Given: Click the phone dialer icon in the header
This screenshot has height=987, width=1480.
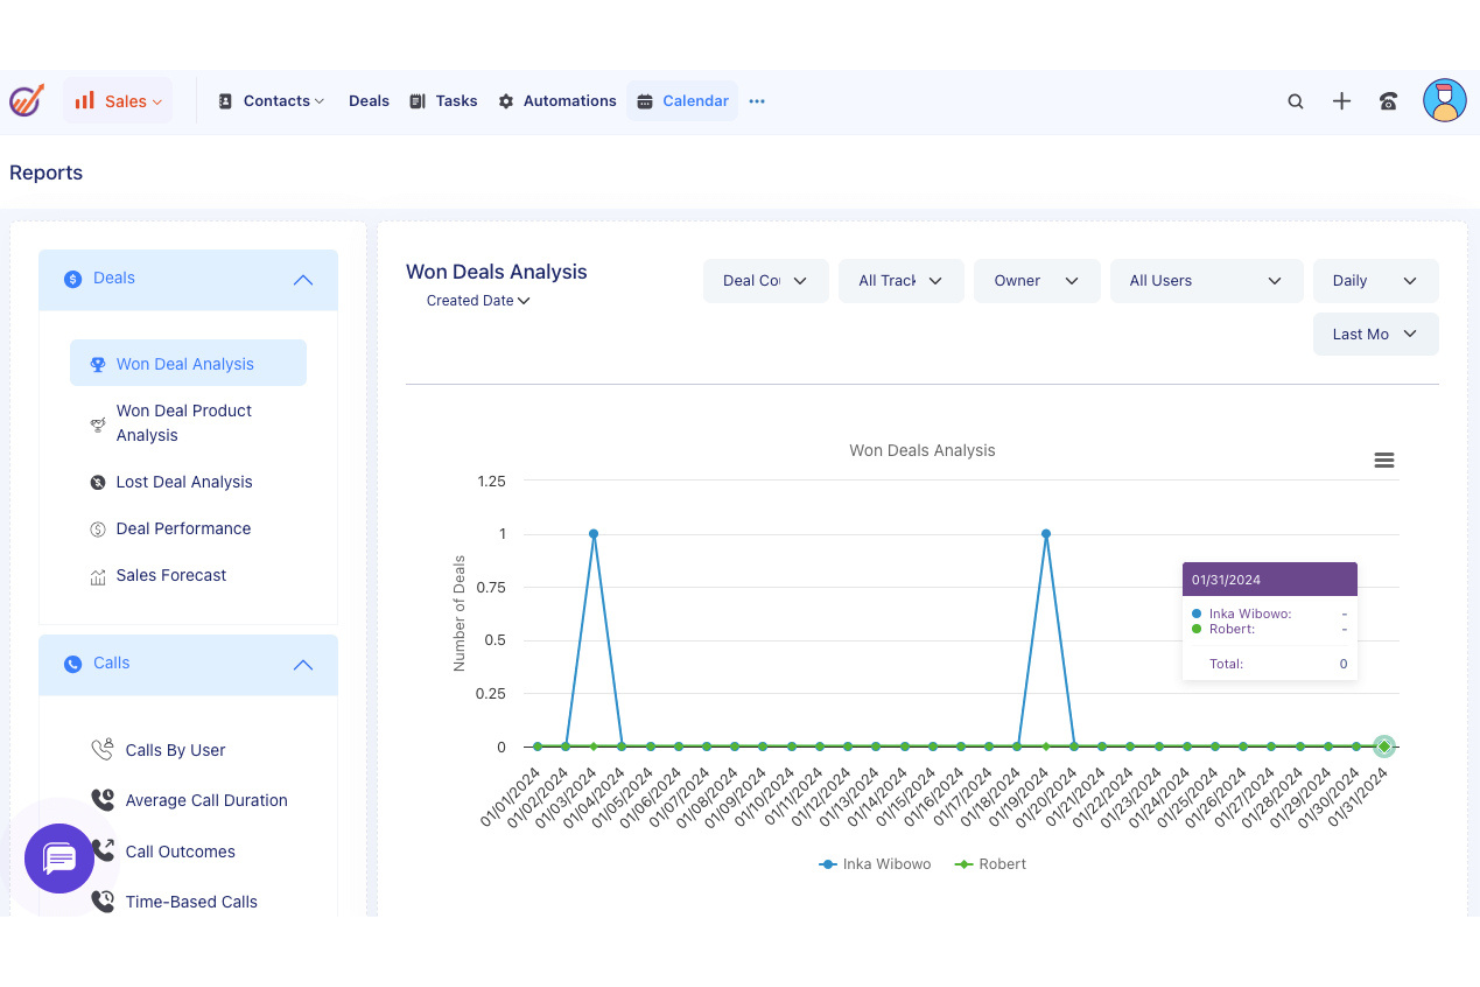Looking at the screenshot, I should coord(1388,101).
